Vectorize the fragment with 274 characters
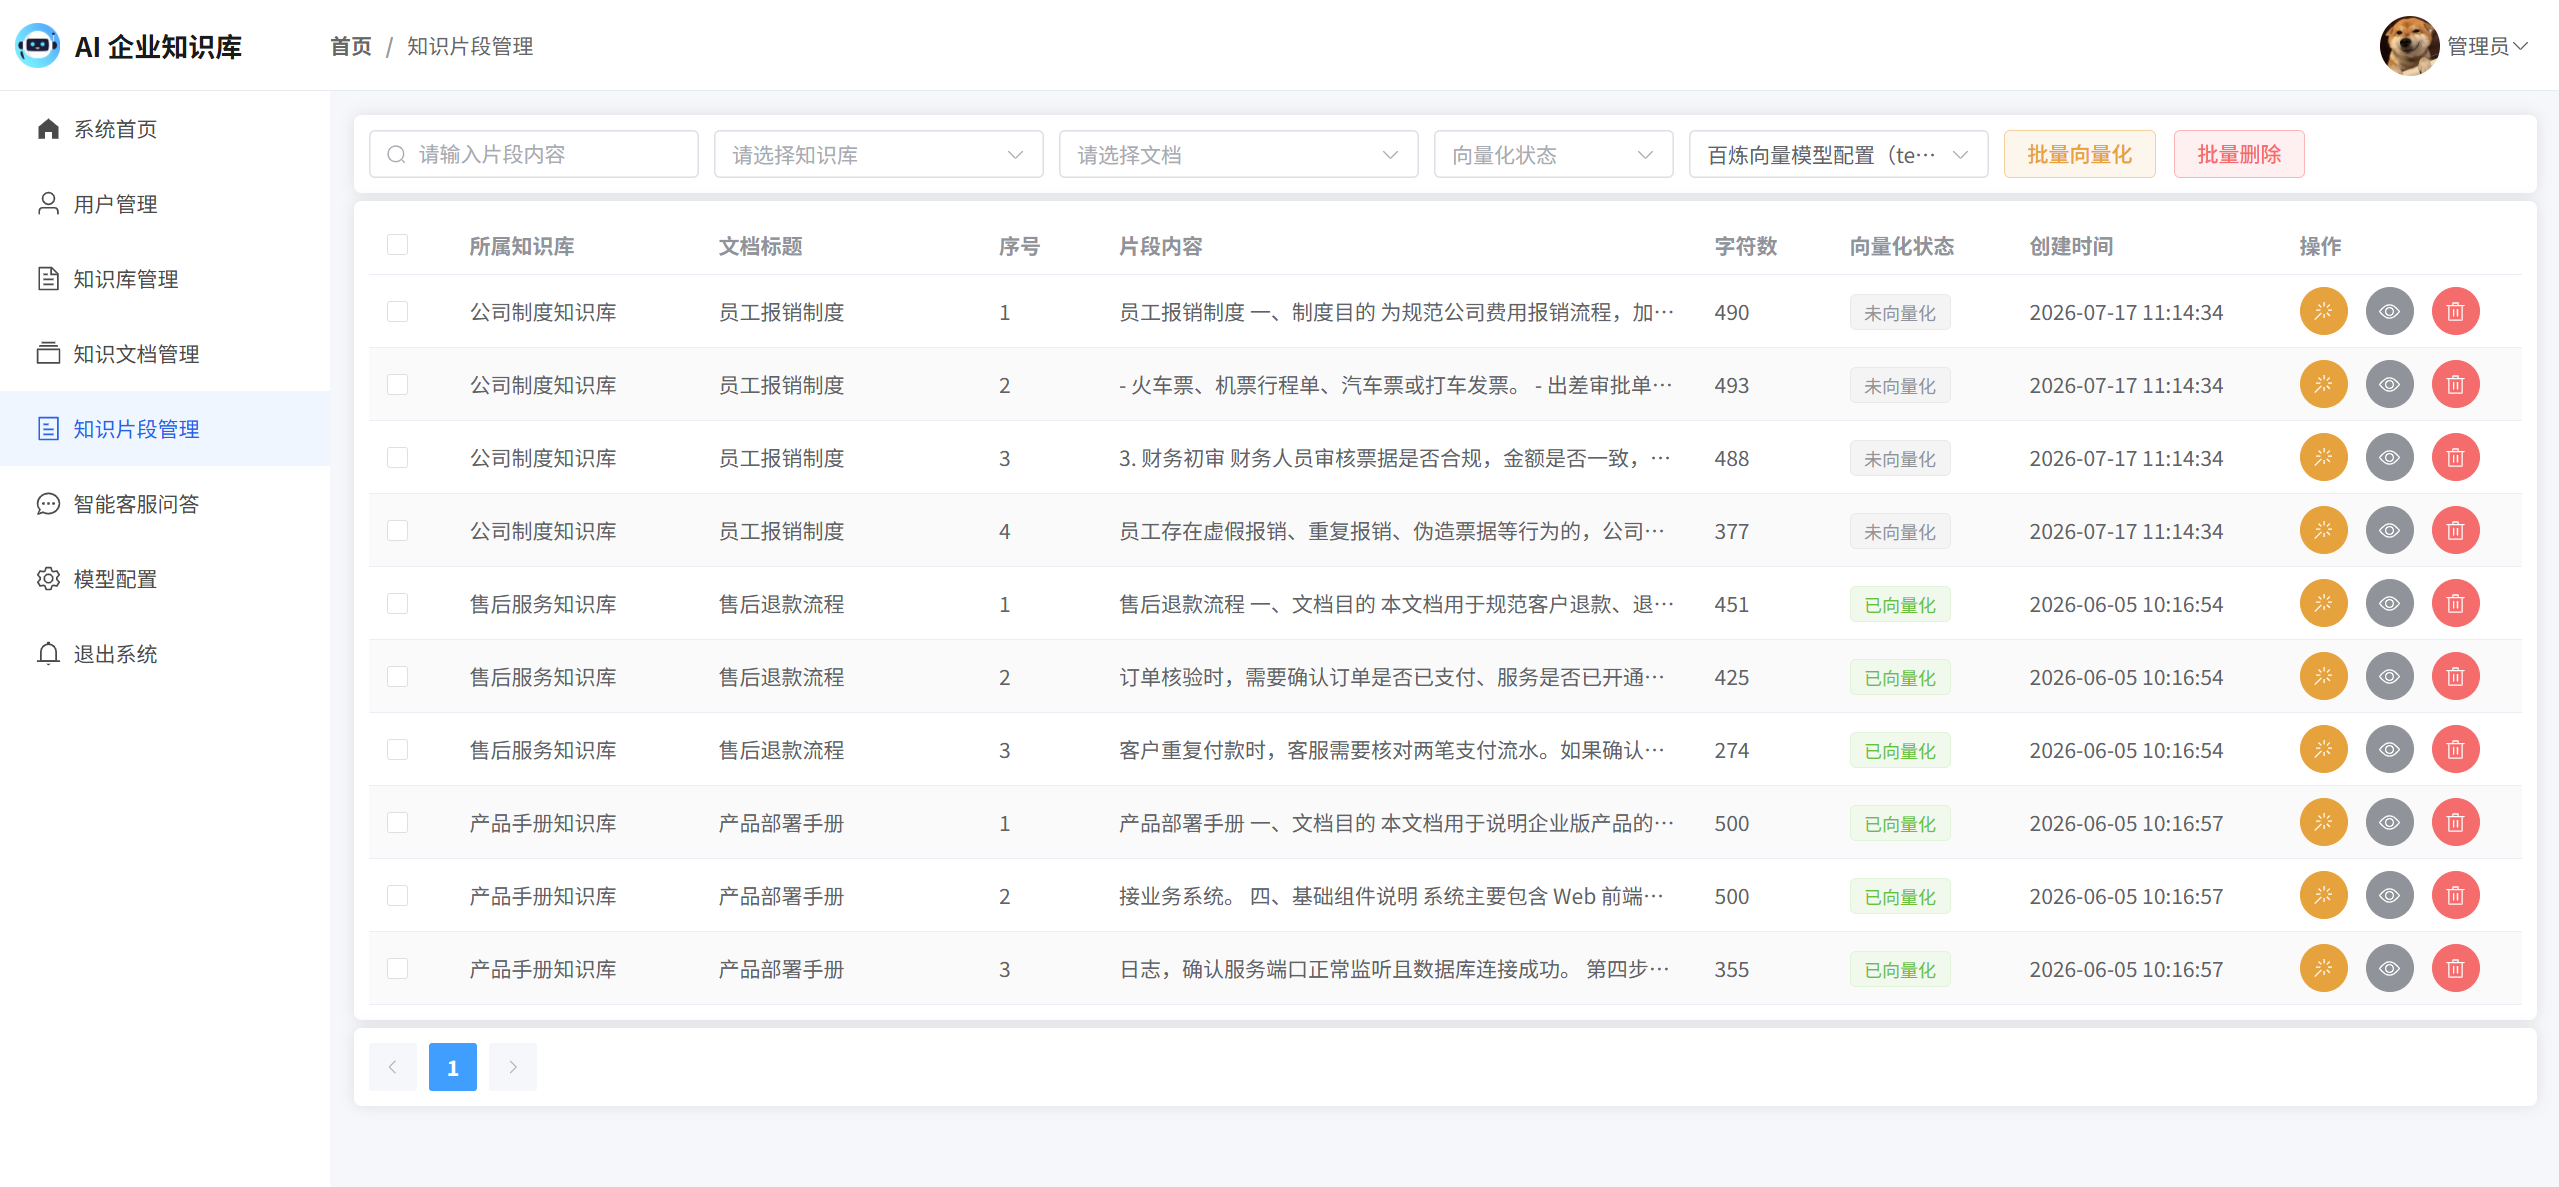2559x1187 pixels. pos(2323,749)
